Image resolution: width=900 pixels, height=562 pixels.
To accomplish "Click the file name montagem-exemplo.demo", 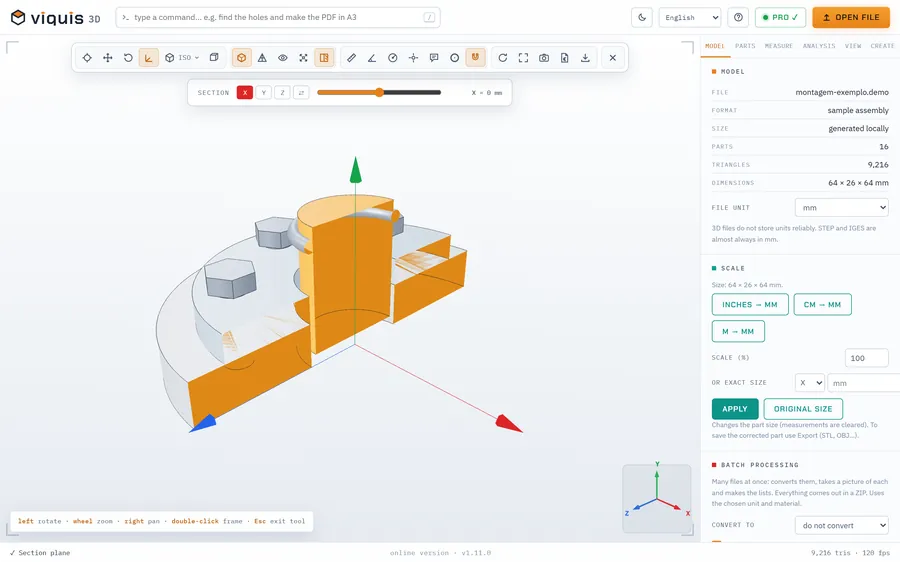I will pyautogui.click(x=841, y=92).
